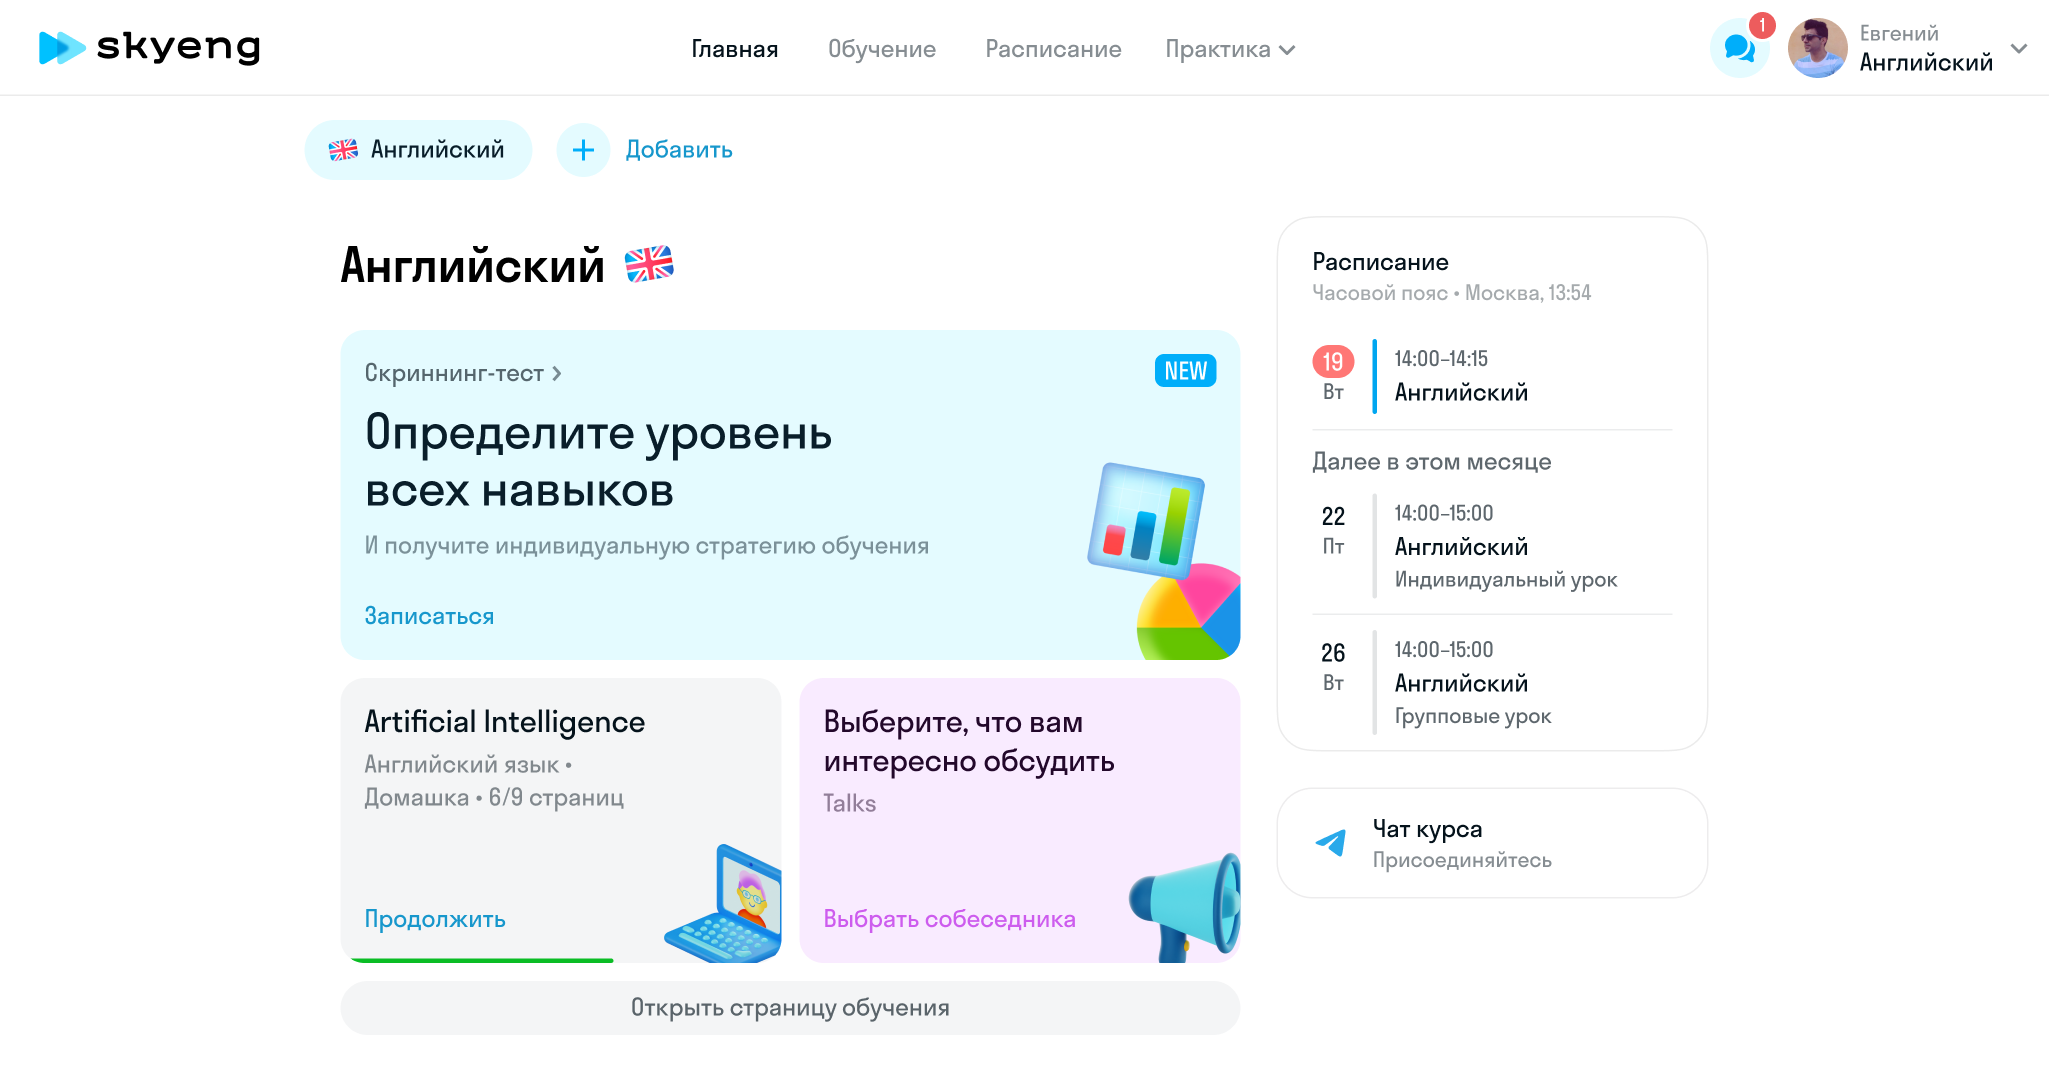The image size is (2049, 1083).
Task: Open the Расписание navigation tab
Action: [1053, 49]
